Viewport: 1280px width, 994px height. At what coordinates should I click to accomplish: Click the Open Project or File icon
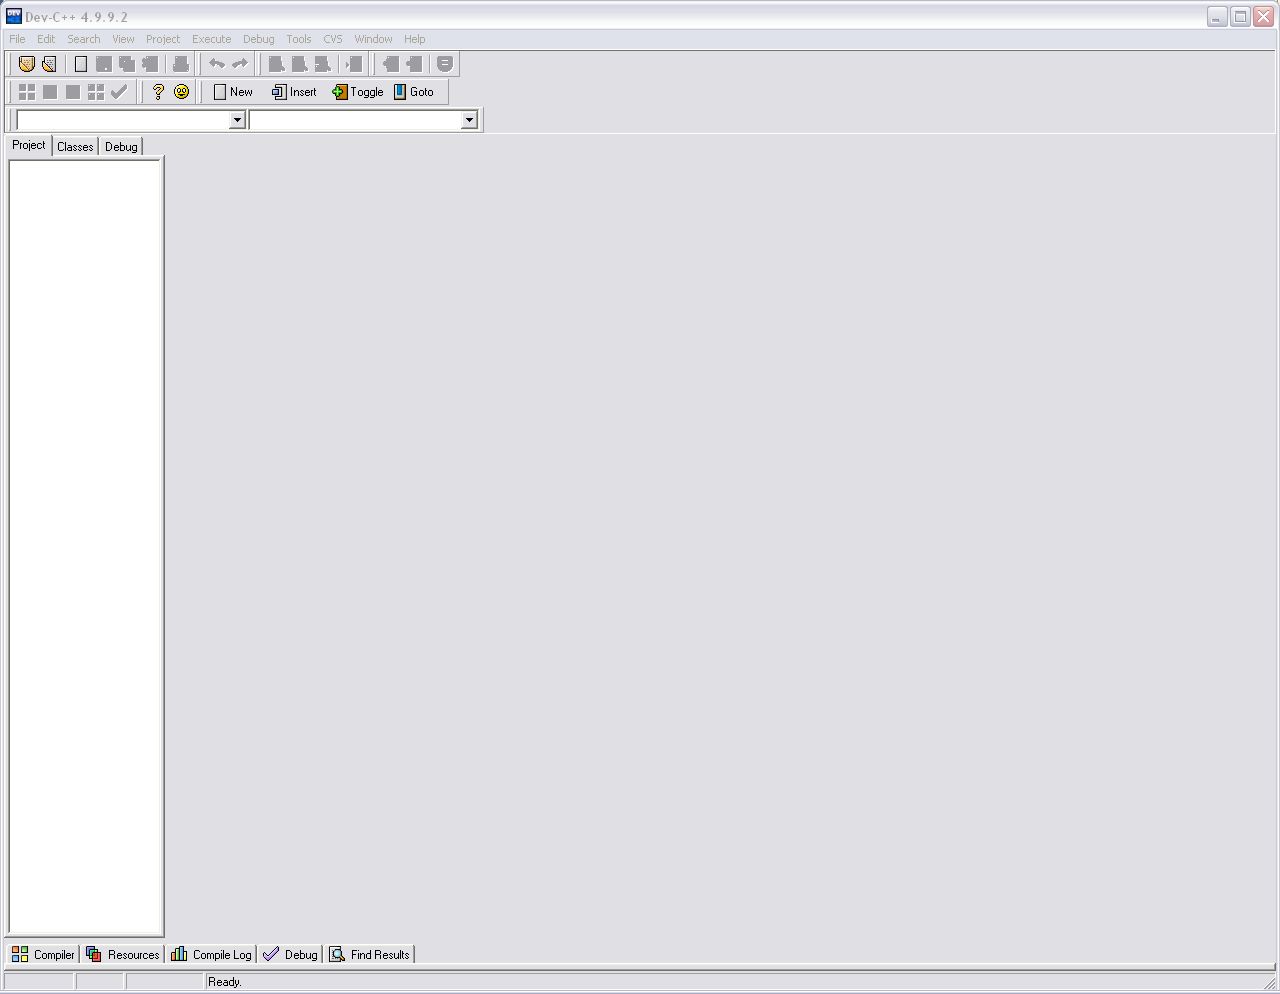[49, 64]
